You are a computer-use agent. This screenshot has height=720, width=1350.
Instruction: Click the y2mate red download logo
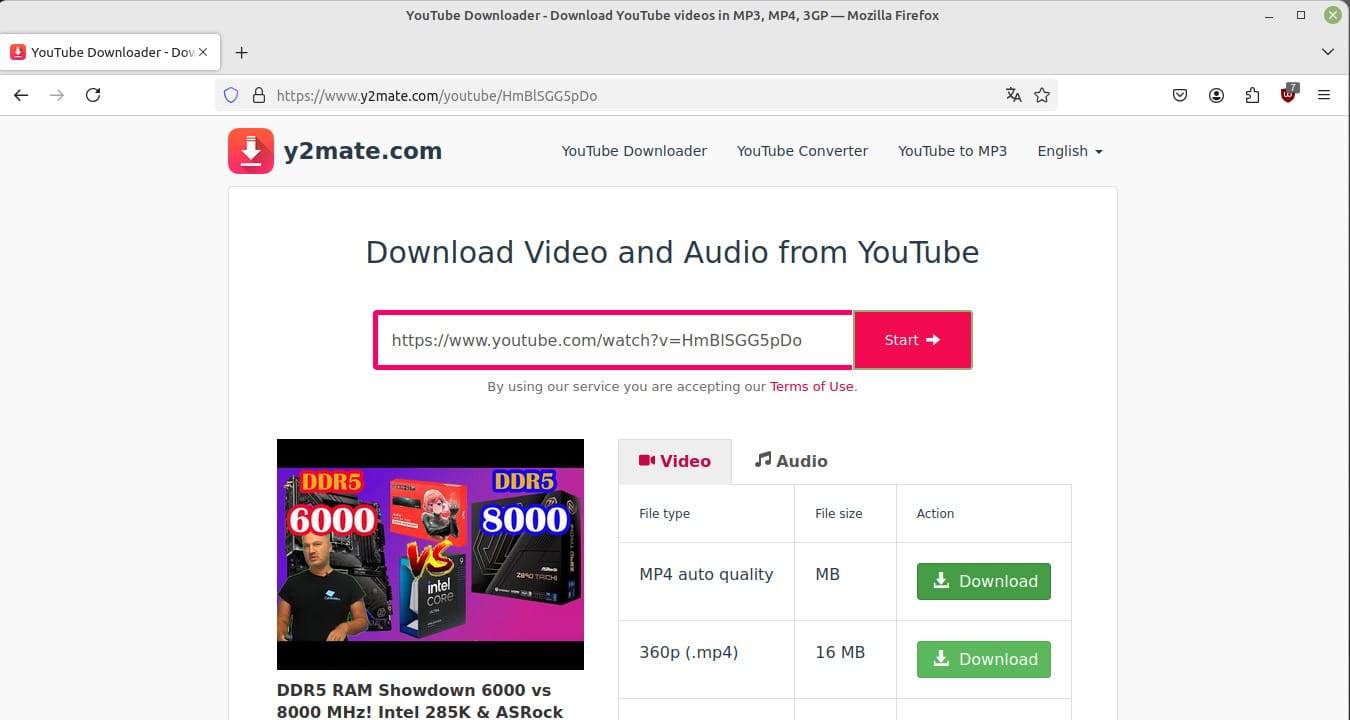point(250,151)
